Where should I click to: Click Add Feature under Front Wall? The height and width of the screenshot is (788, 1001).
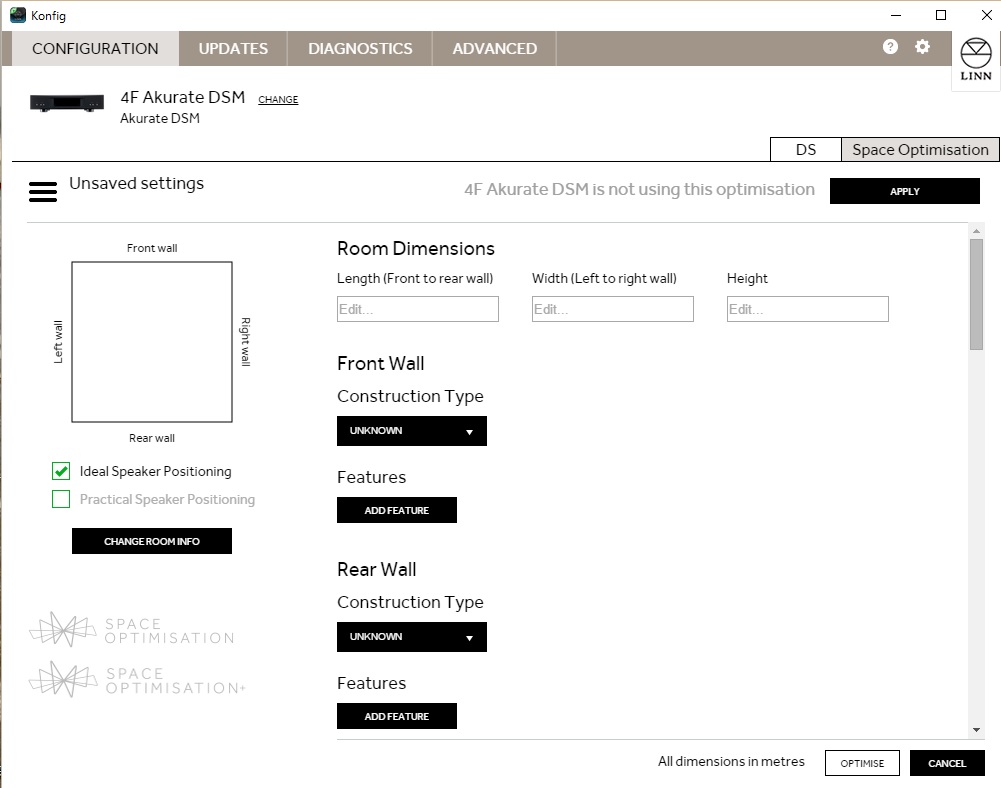click(397, 510)
